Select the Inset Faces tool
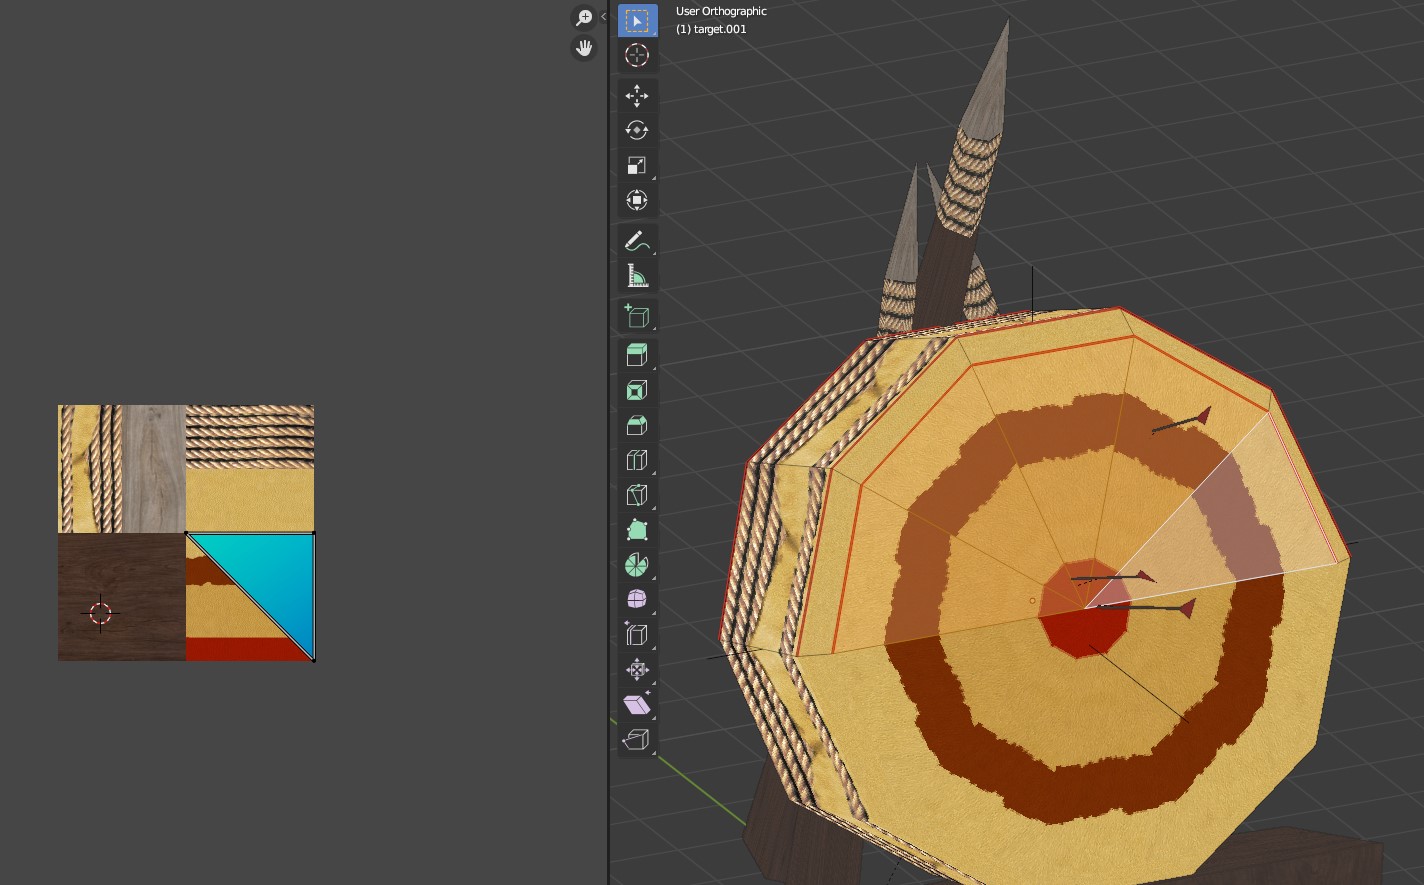 point(637,390)
